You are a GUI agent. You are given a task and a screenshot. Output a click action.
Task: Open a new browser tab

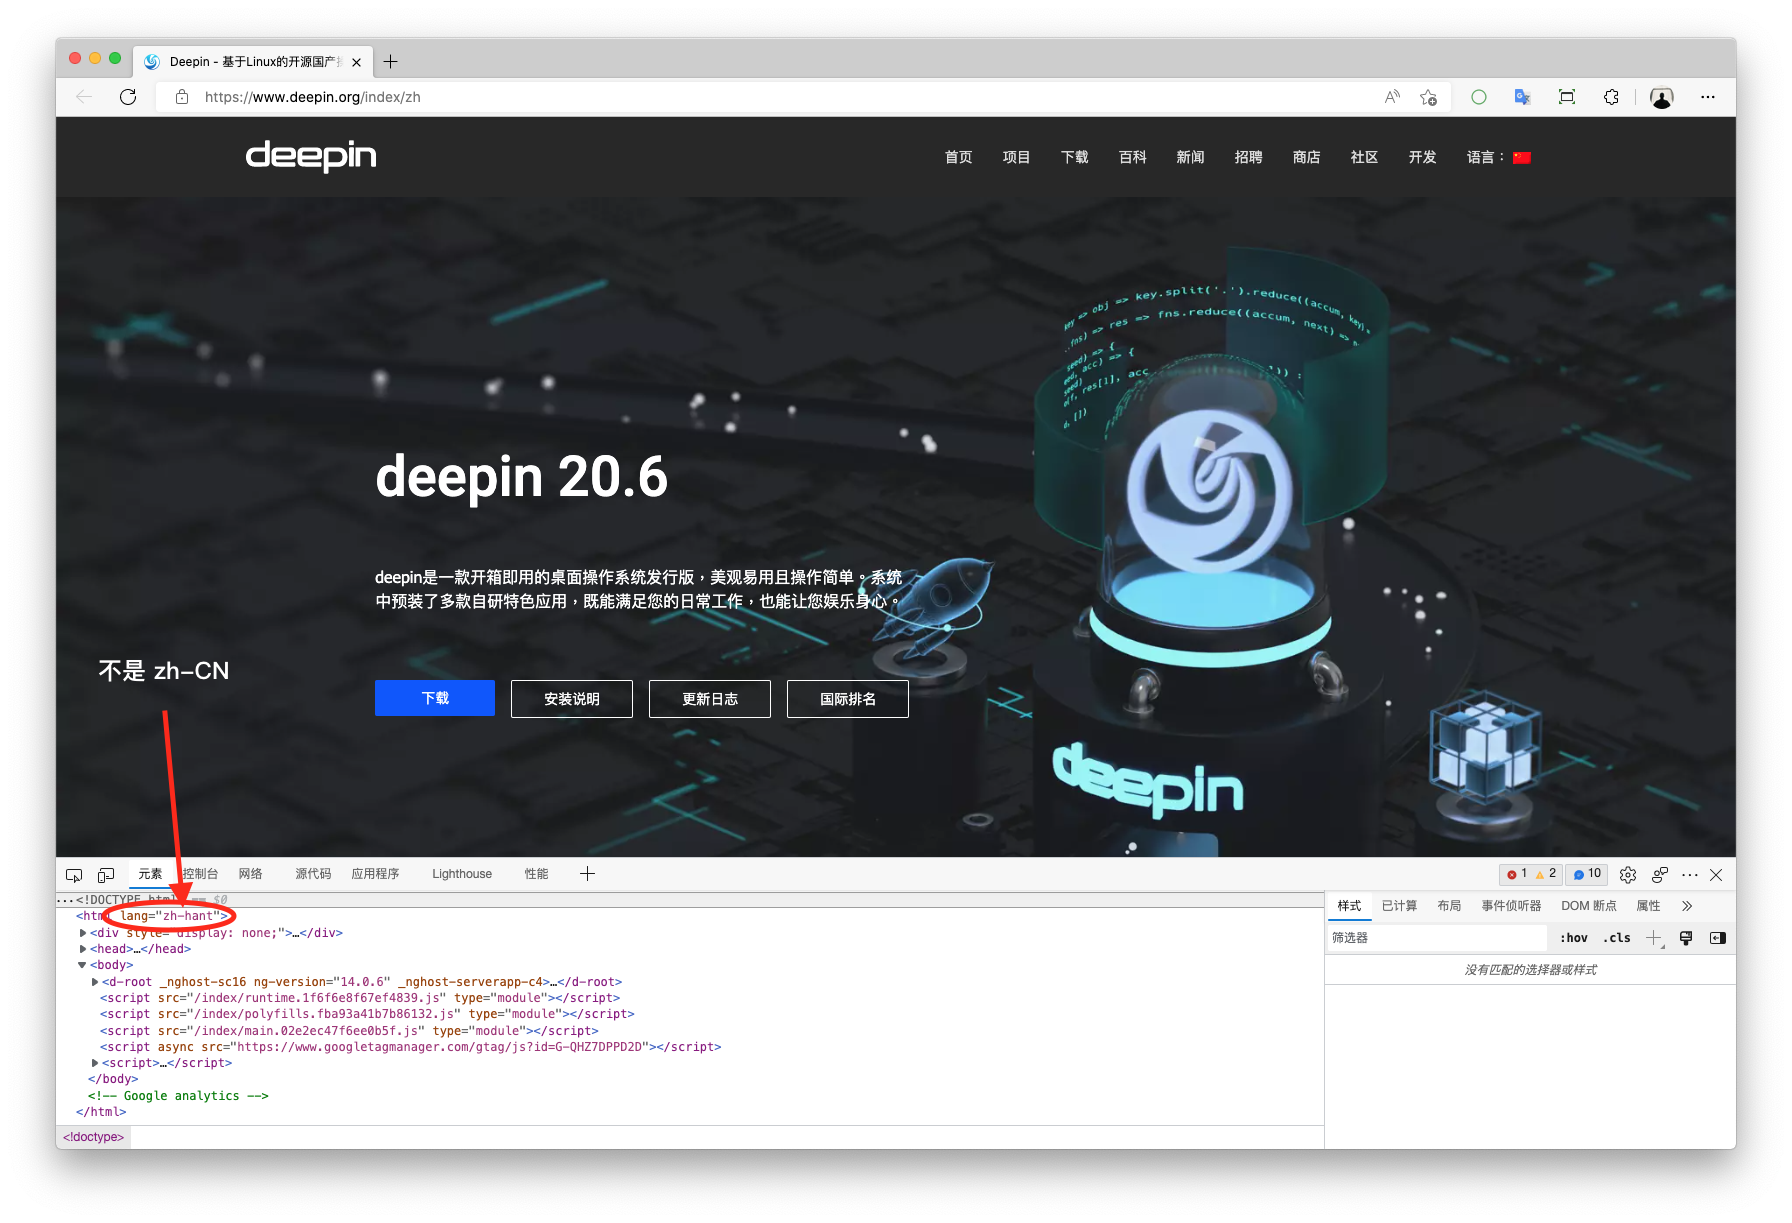[391, 62]
